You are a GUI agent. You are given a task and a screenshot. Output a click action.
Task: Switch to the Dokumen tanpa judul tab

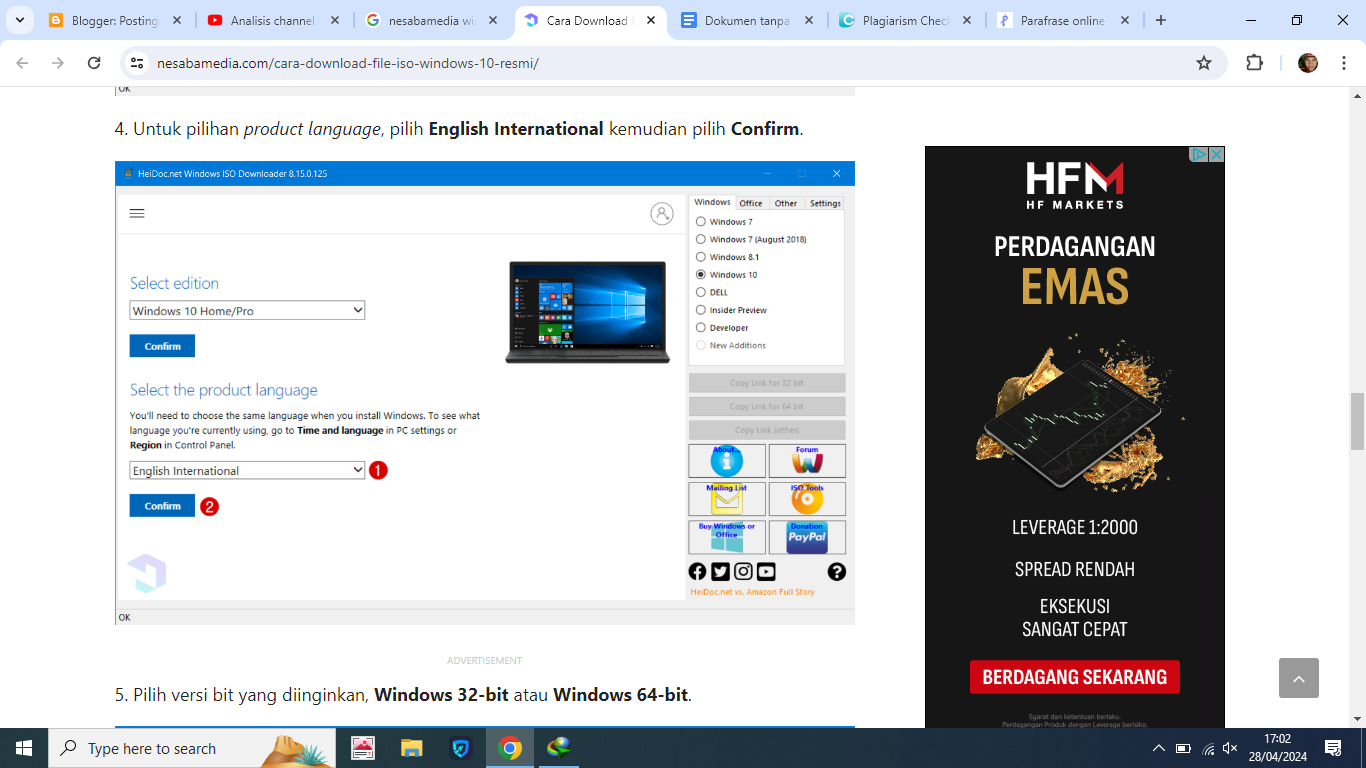click(746, 20)
